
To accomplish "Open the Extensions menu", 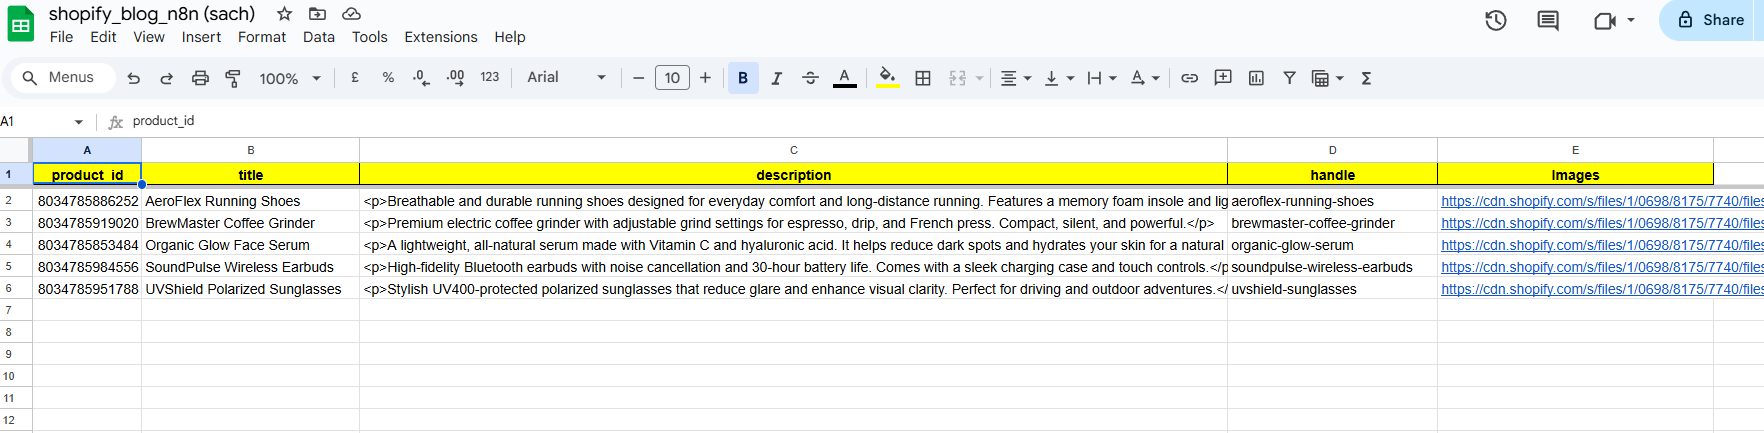I will click(x=440, y=37).
